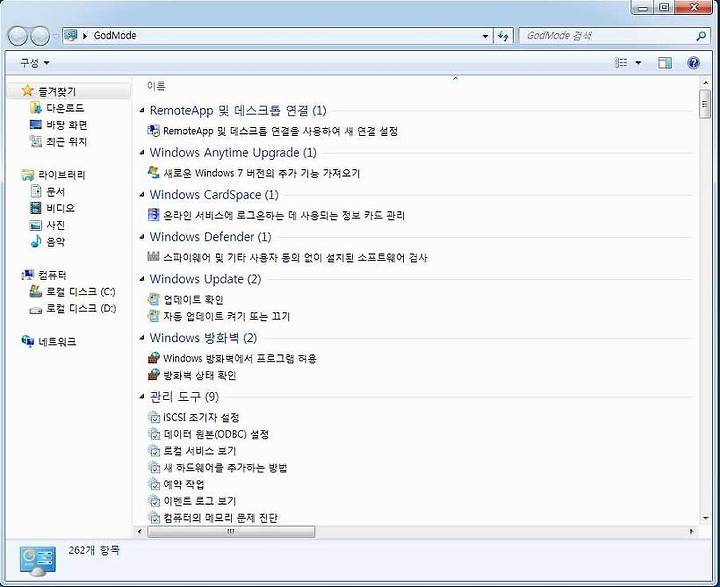
Task: Collapse the Windows Update group
Action: click(142, 279)
